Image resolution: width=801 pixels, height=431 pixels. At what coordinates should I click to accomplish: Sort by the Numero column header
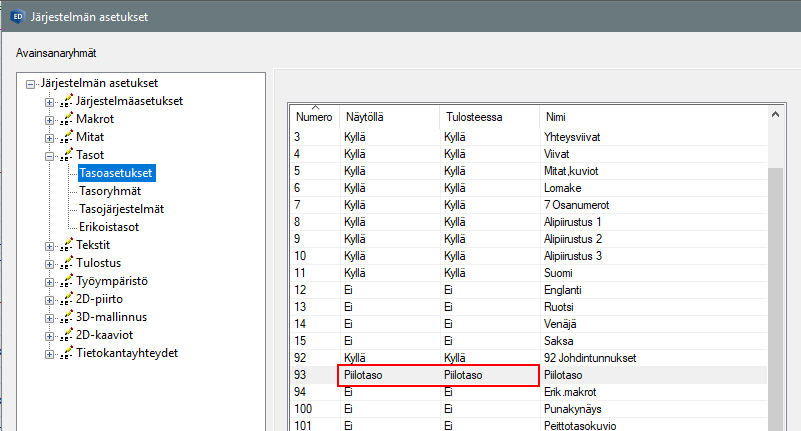[x=313, y=117]
